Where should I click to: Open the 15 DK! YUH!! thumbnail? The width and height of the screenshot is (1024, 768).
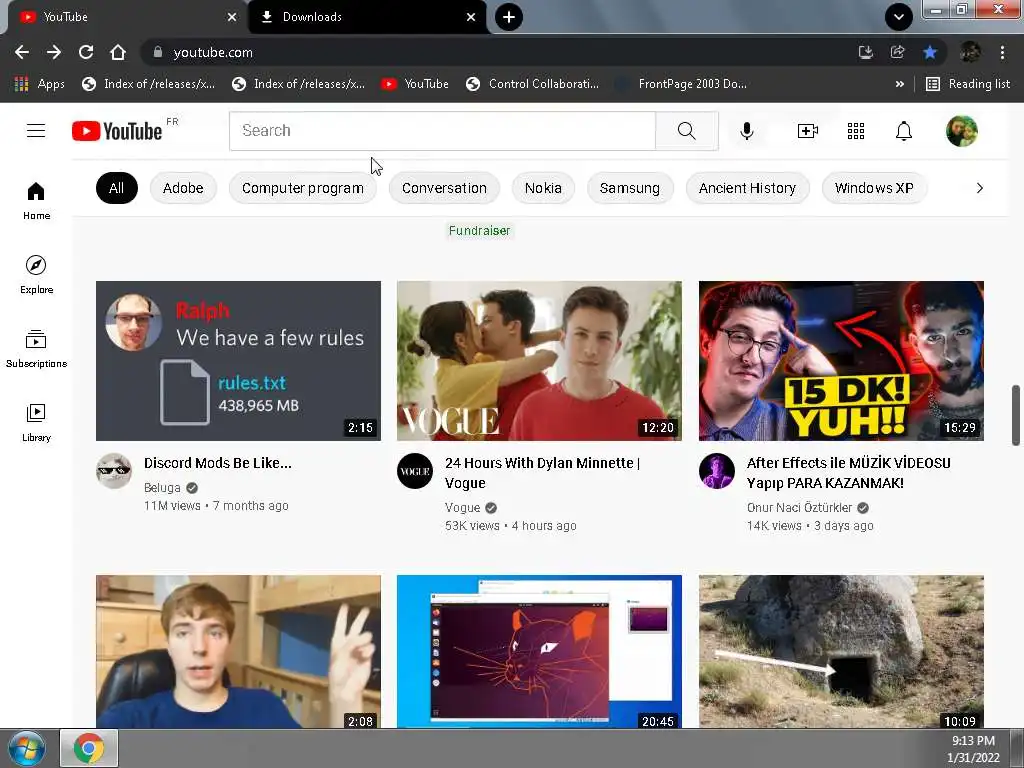[x=841, y=361]
